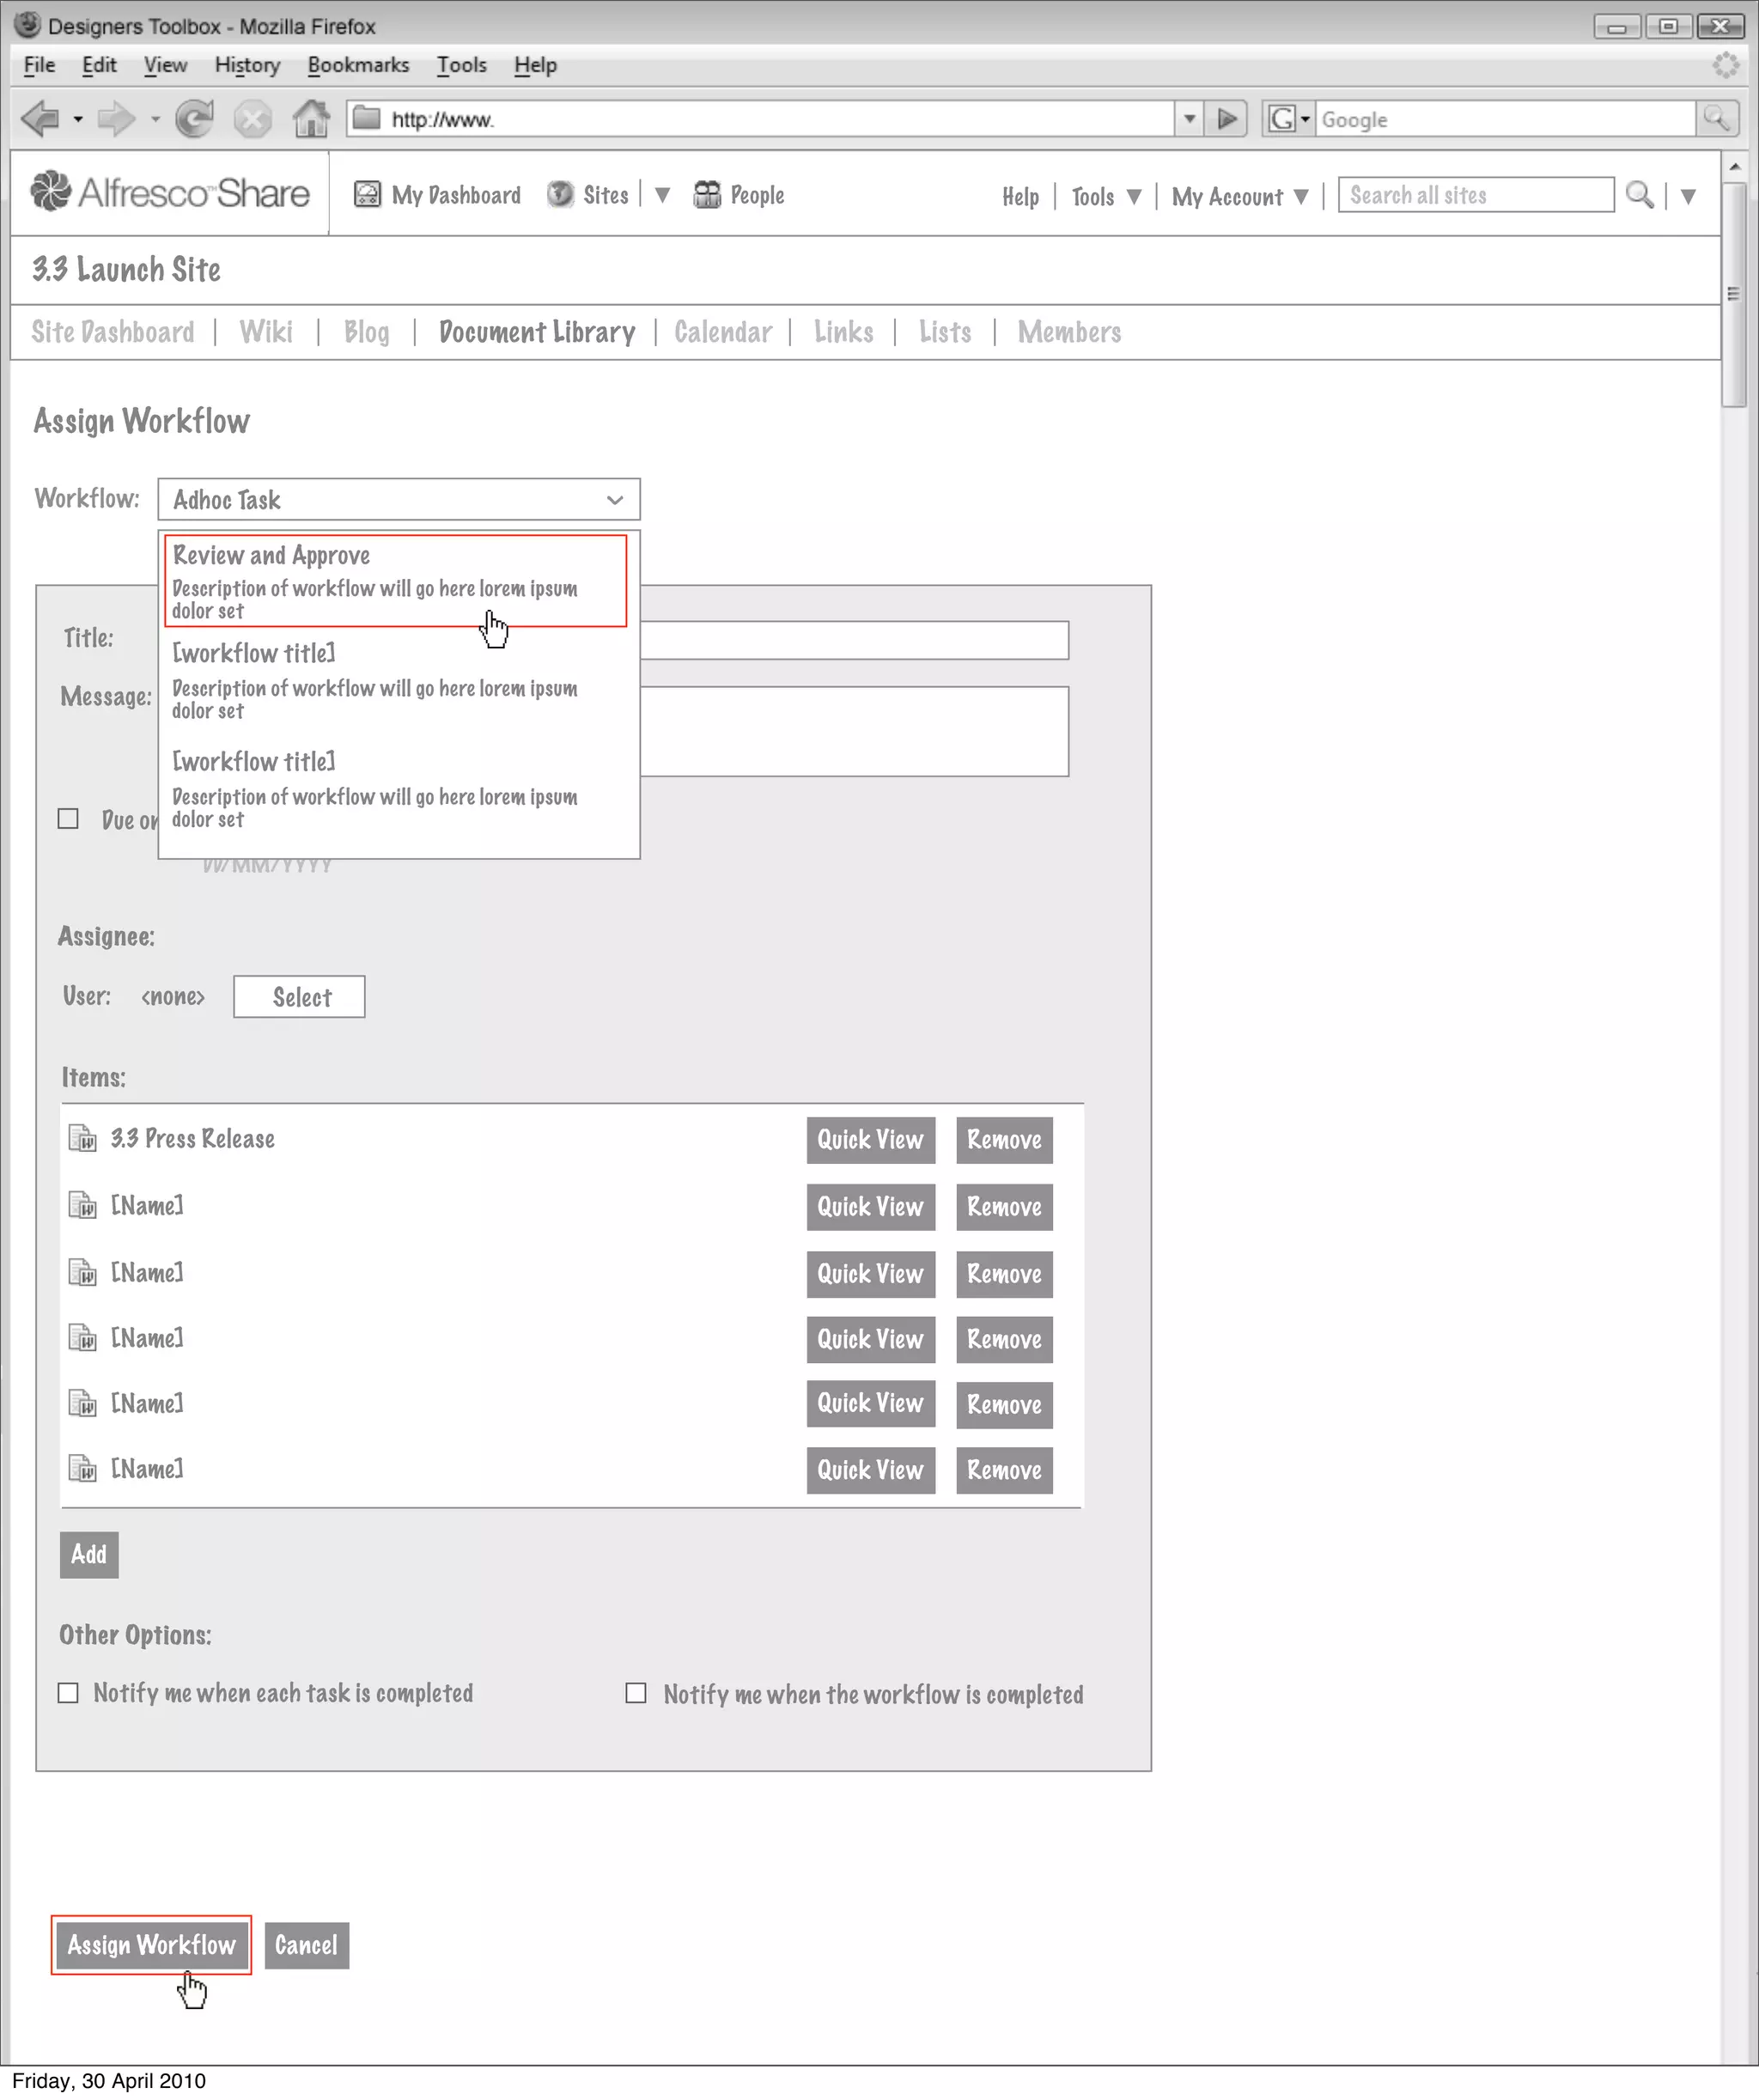Check Notify me when each task is completed

click(68, 1693)
